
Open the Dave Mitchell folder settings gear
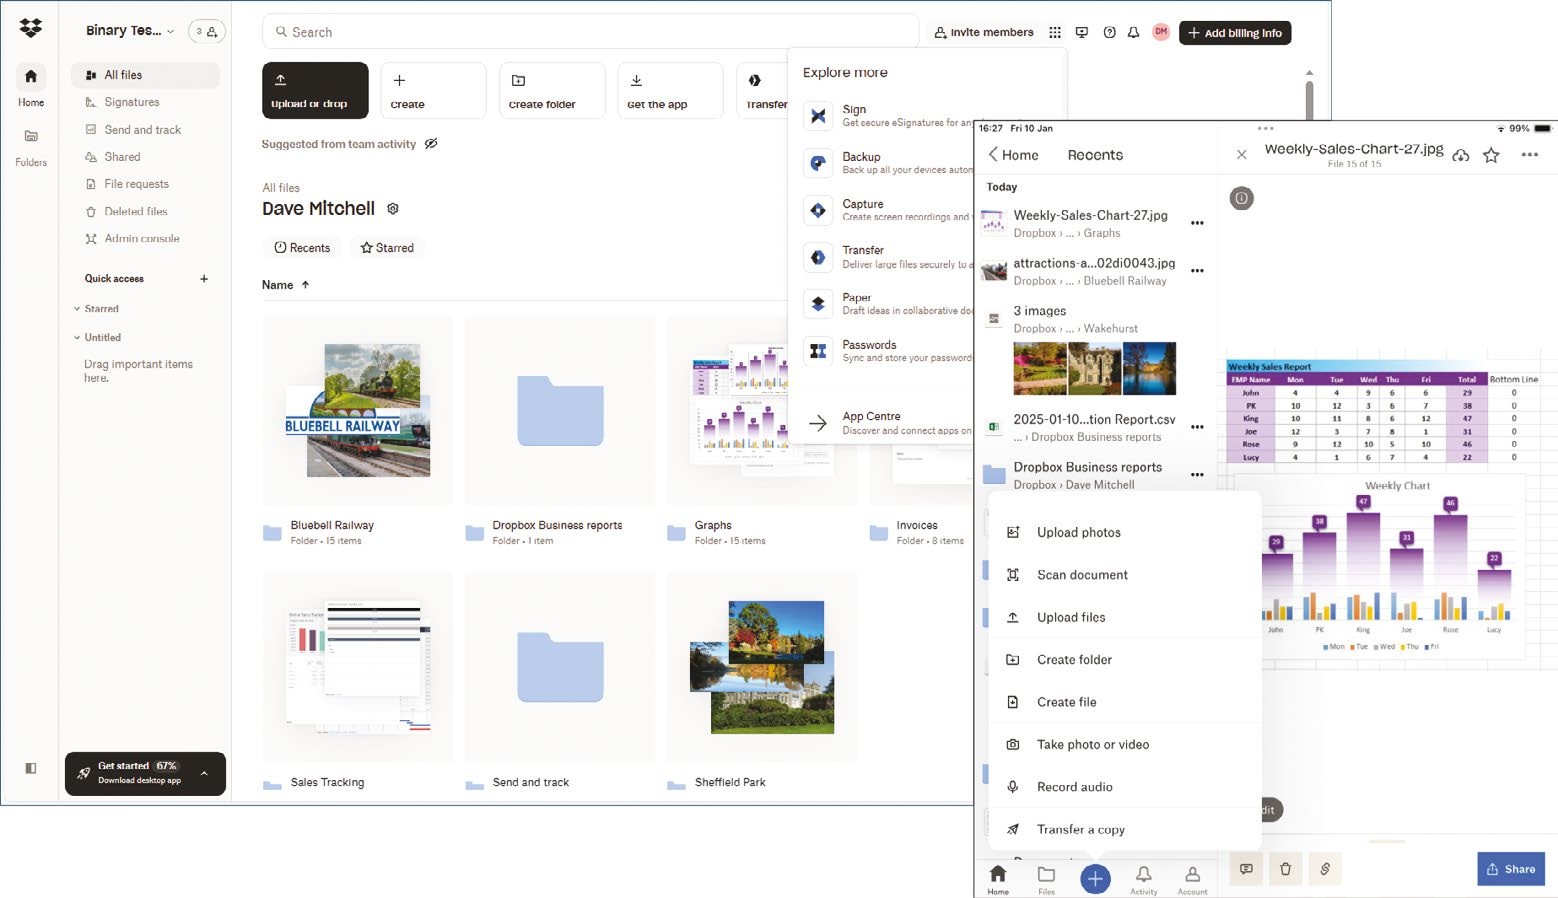coord(393,209)
